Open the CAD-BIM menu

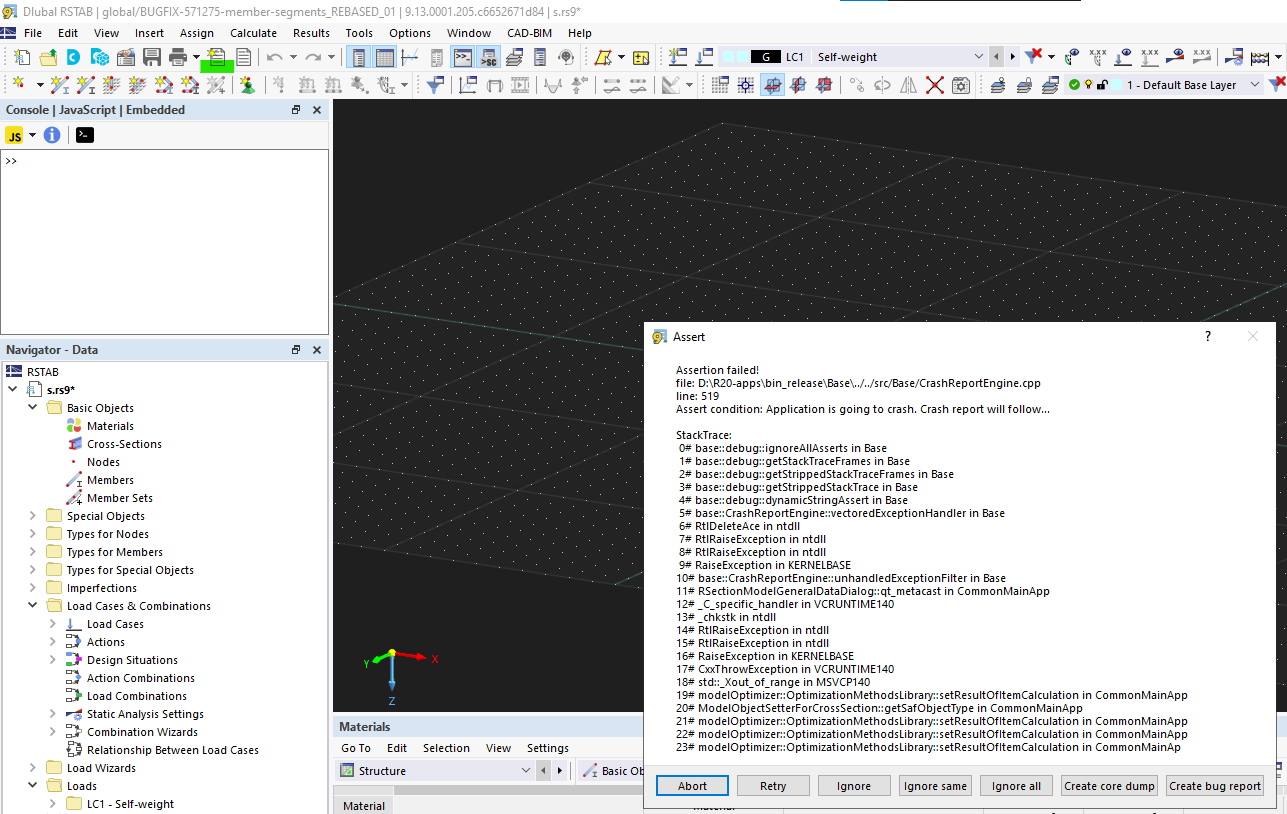click(x=529, y=33)
